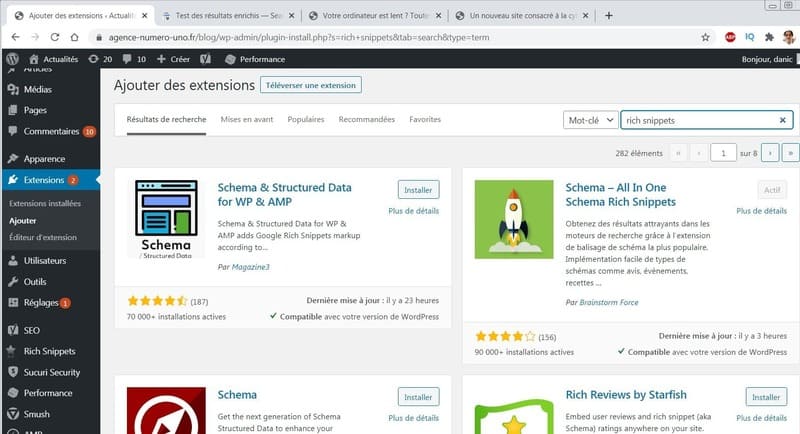Open the IQ browser extension icon
This screenshot has height=434, width=800.
coord(749,37)
